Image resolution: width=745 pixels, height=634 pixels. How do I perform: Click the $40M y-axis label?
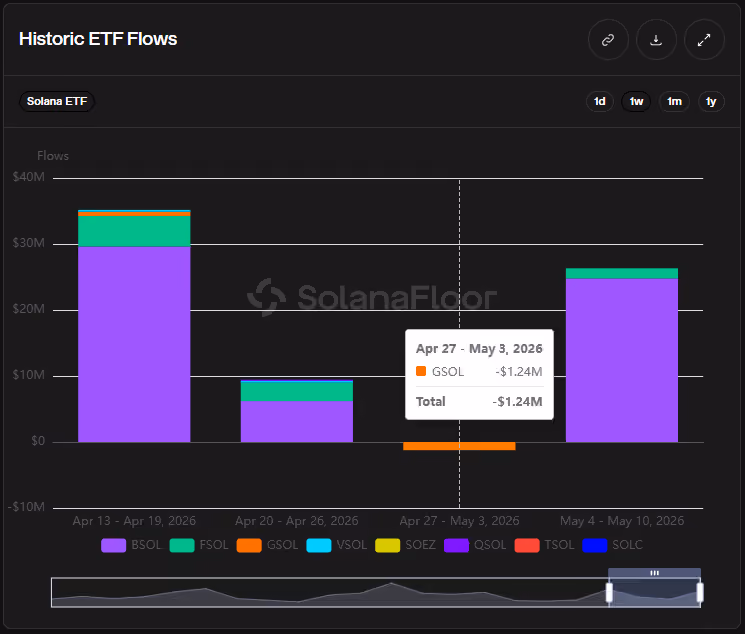pos(29,177)
